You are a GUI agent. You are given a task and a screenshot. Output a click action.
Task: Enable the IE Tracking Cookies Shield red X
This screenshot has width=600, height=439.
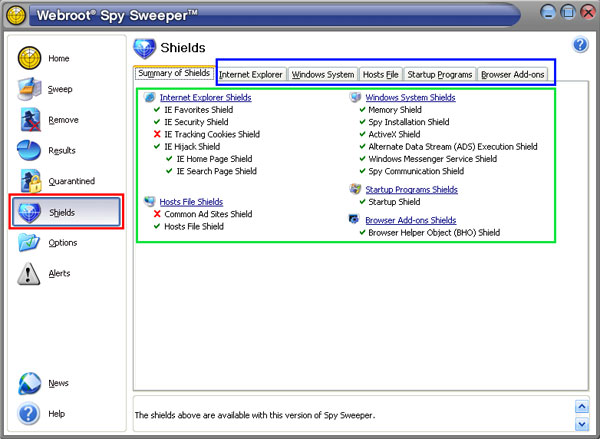coord(157,134)
